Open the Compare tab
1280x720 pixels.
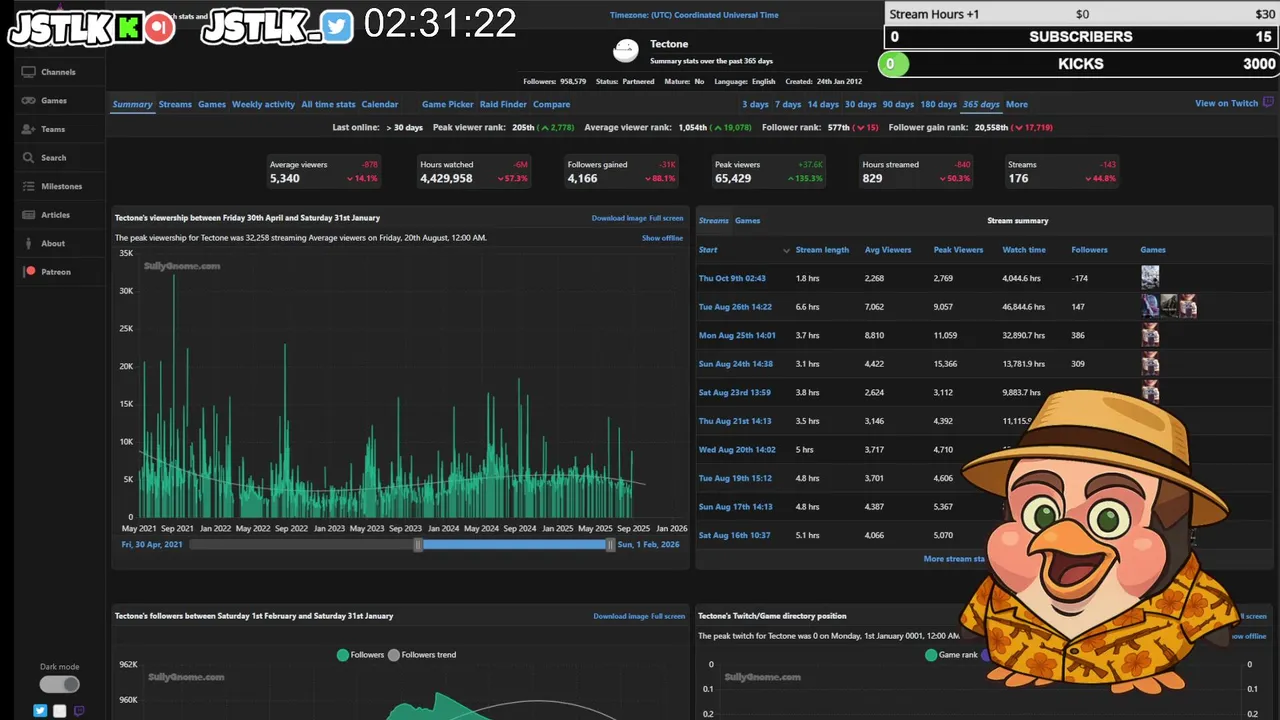tap(551, 104)
